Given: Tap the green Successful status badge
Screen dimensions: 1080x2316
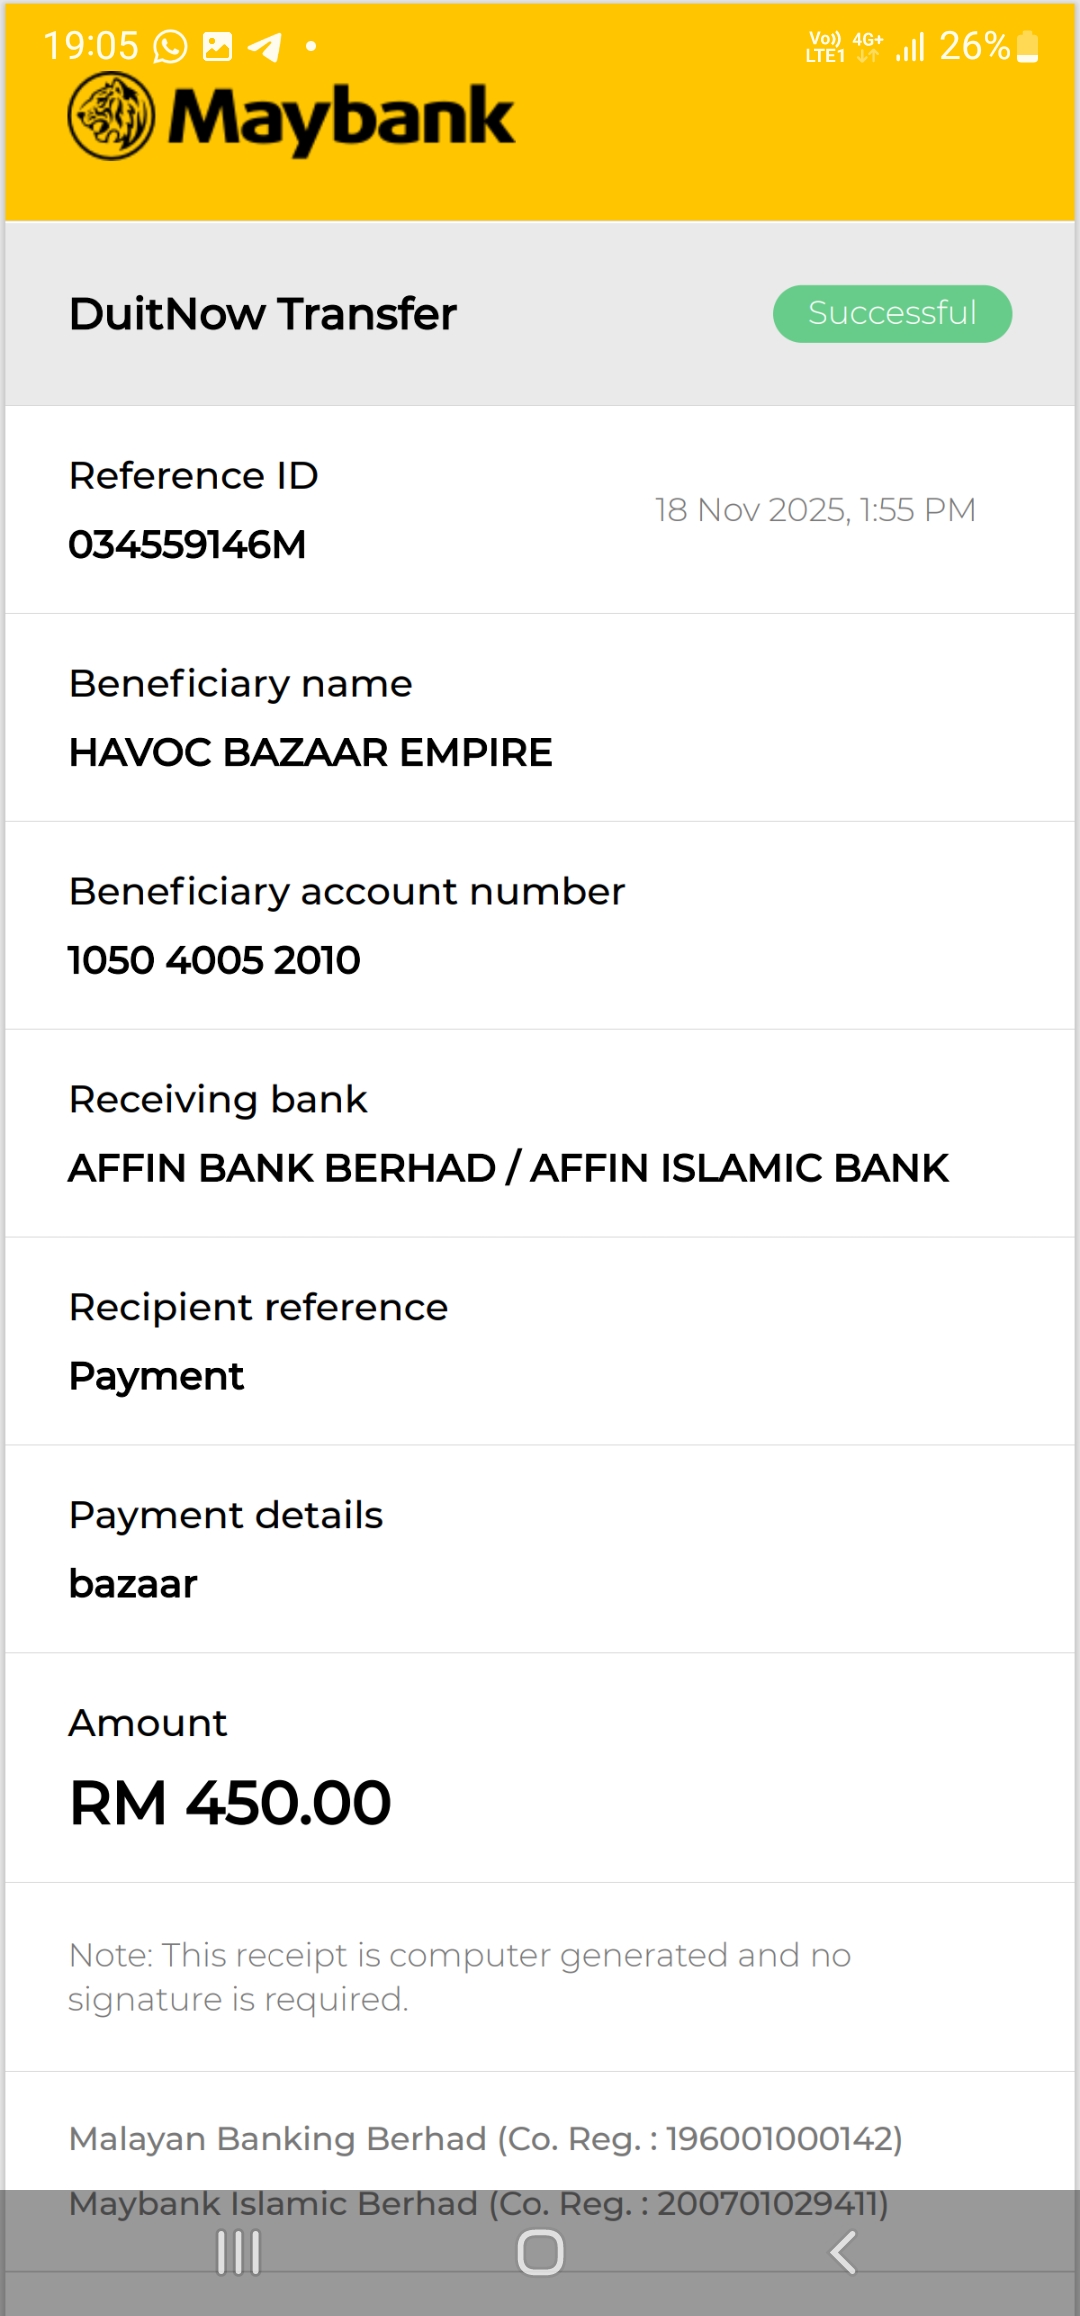Looking at the screenshot, I should 892,313.
